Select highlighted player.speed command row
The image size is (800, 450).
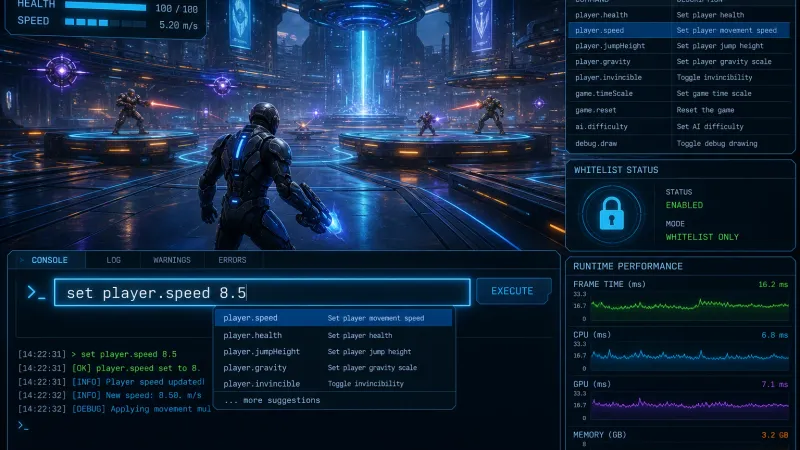pos(679,30)
